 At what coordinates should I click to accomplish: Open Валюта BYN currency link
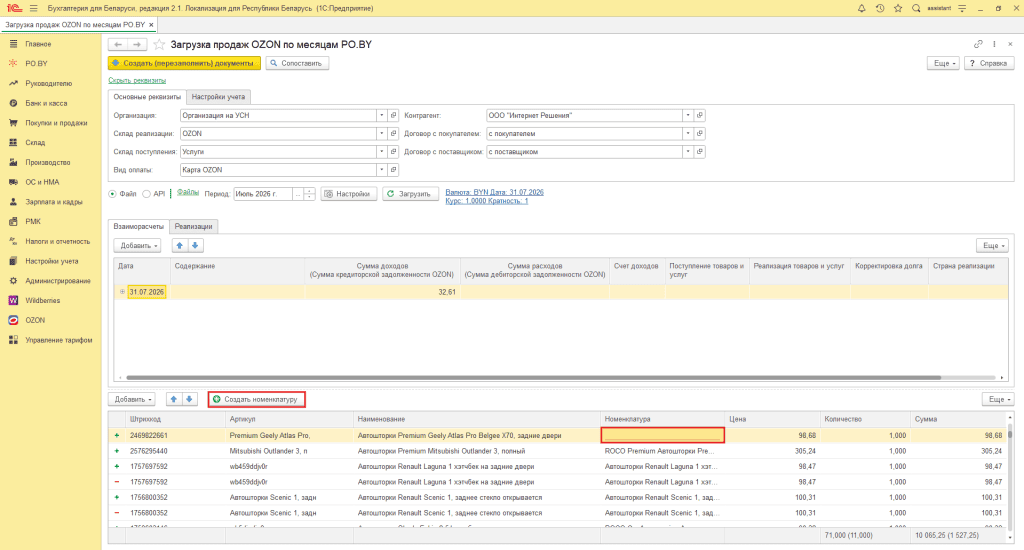pos(494,192)
